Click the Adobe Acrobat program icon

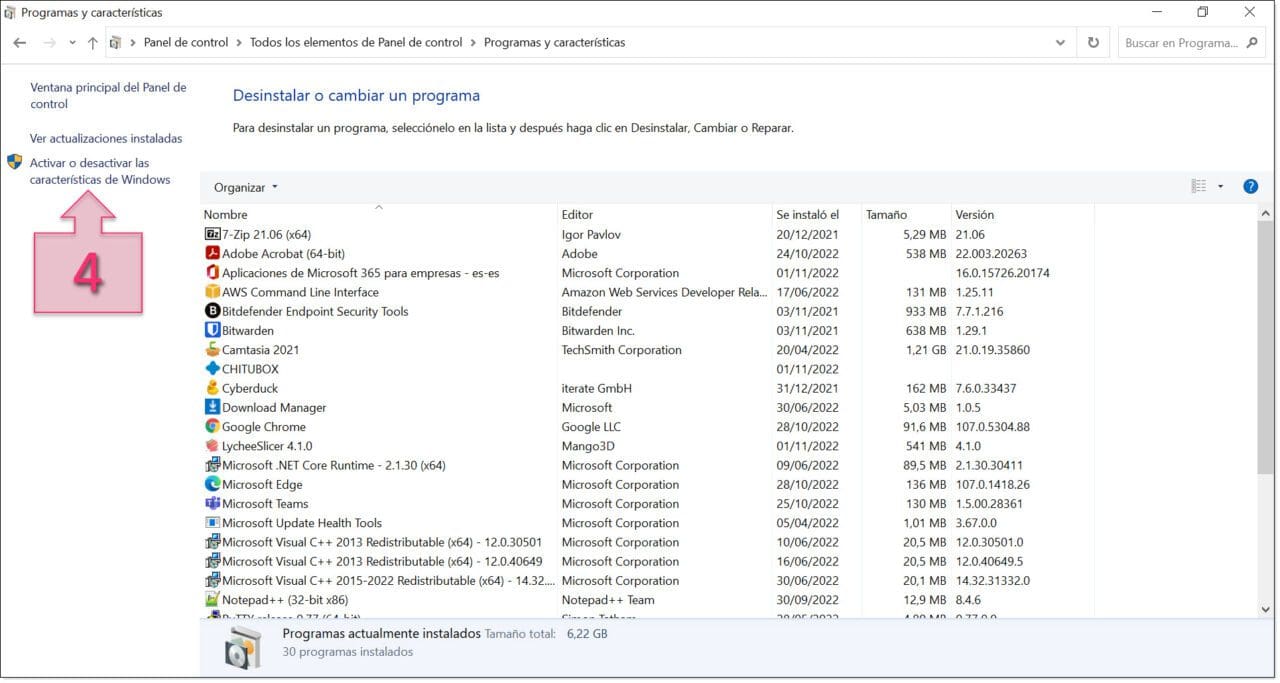point(212,254)
